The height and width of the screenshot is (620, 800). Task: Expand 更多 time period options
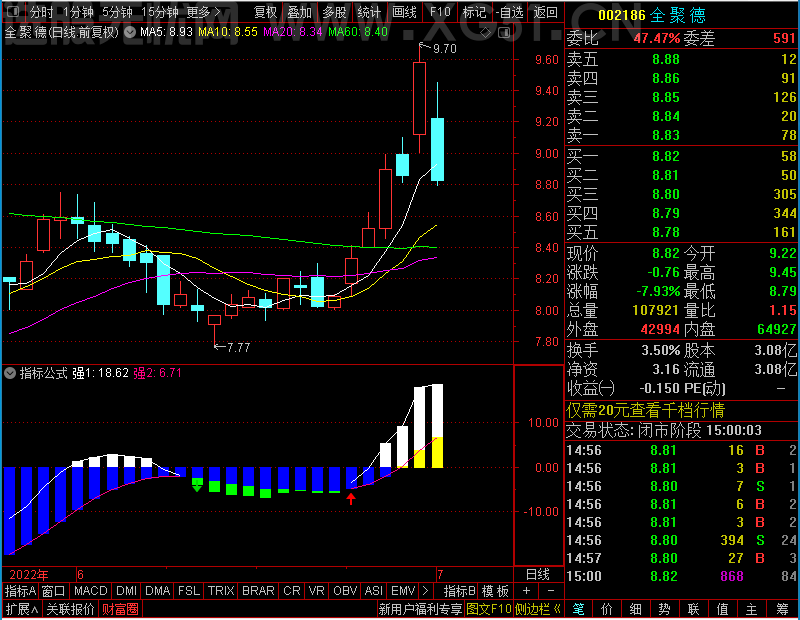tap(204, 12)
